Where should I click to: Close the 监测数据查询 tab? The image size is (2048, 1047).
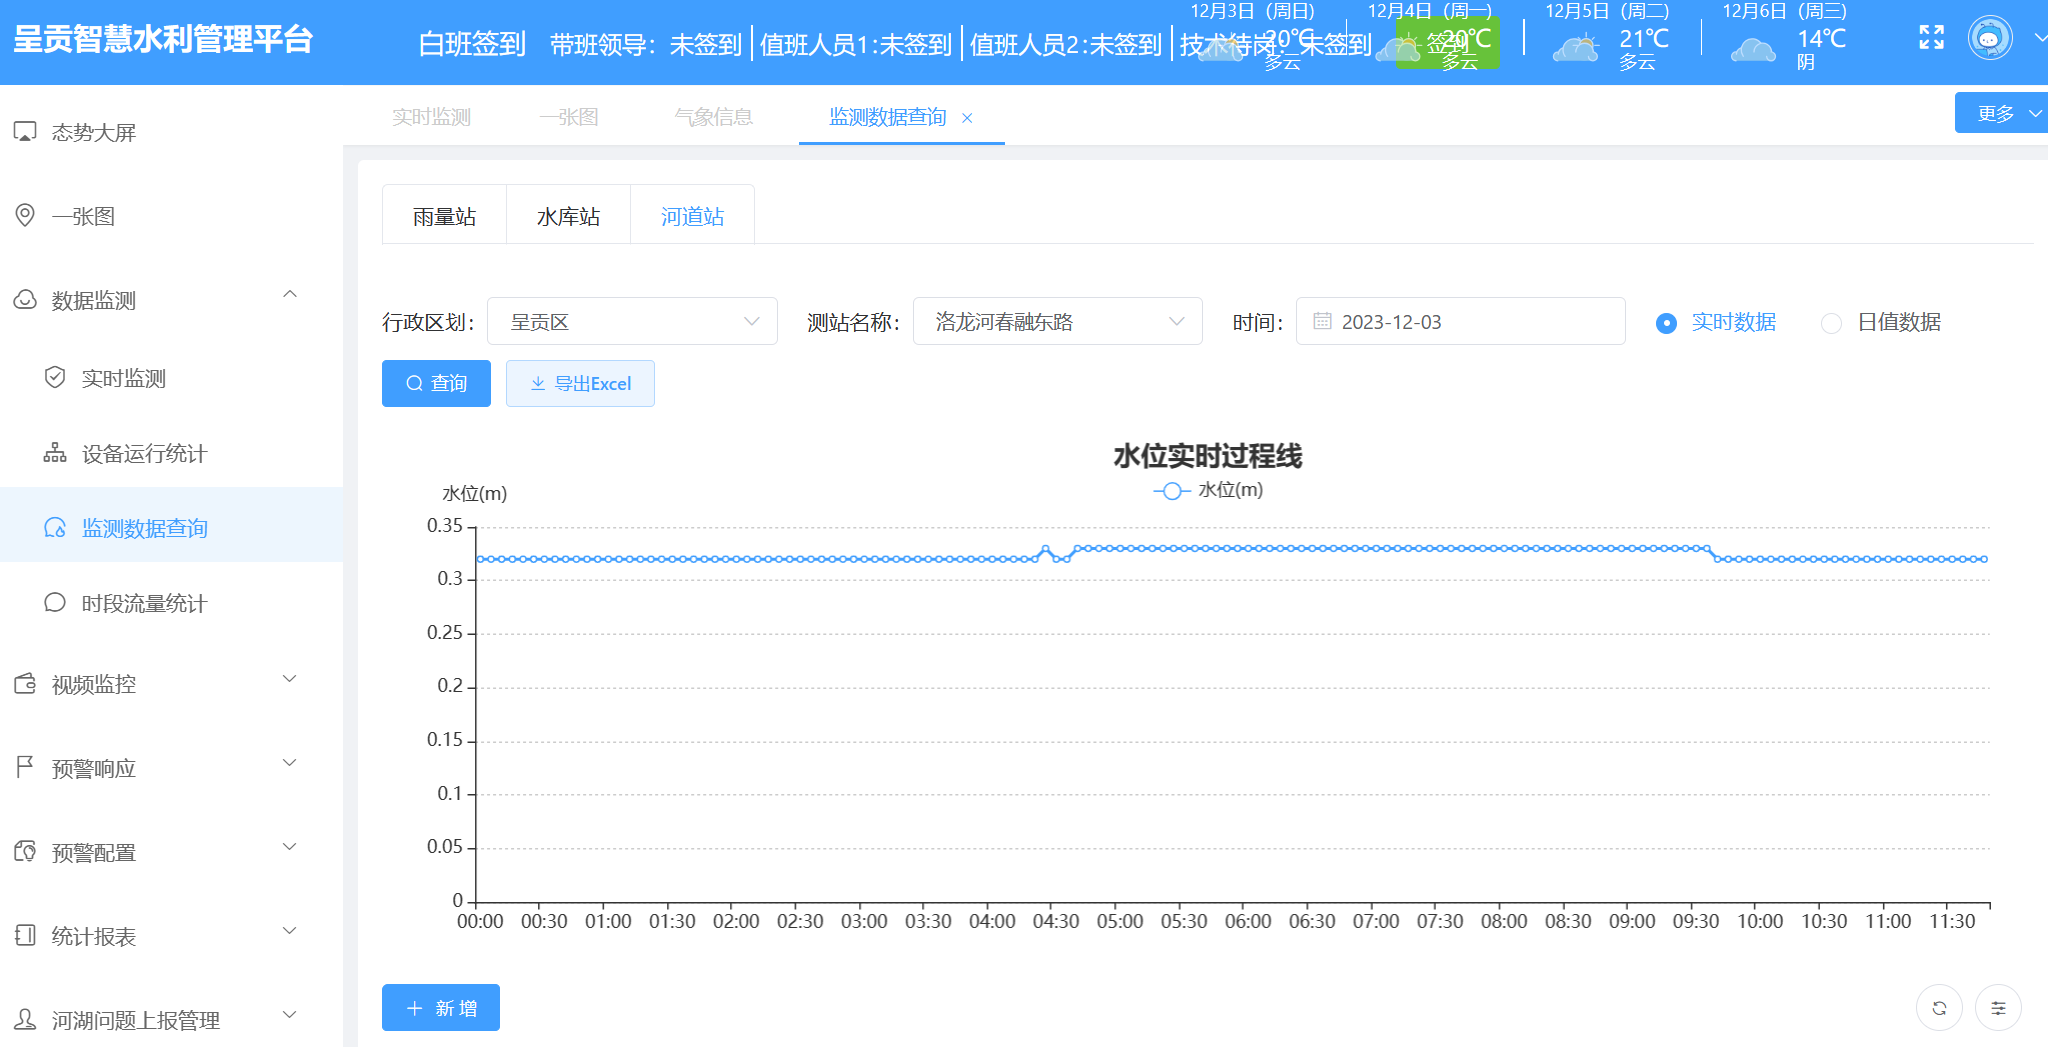click(x=967, y=118)
